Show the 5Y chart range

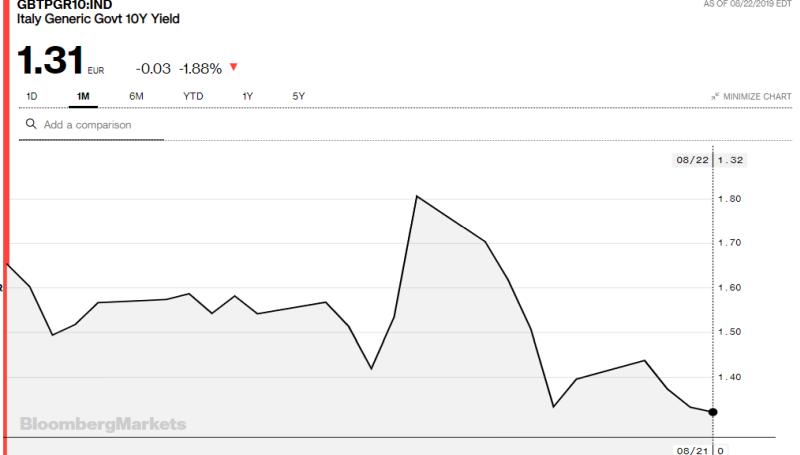pos(298,96)
